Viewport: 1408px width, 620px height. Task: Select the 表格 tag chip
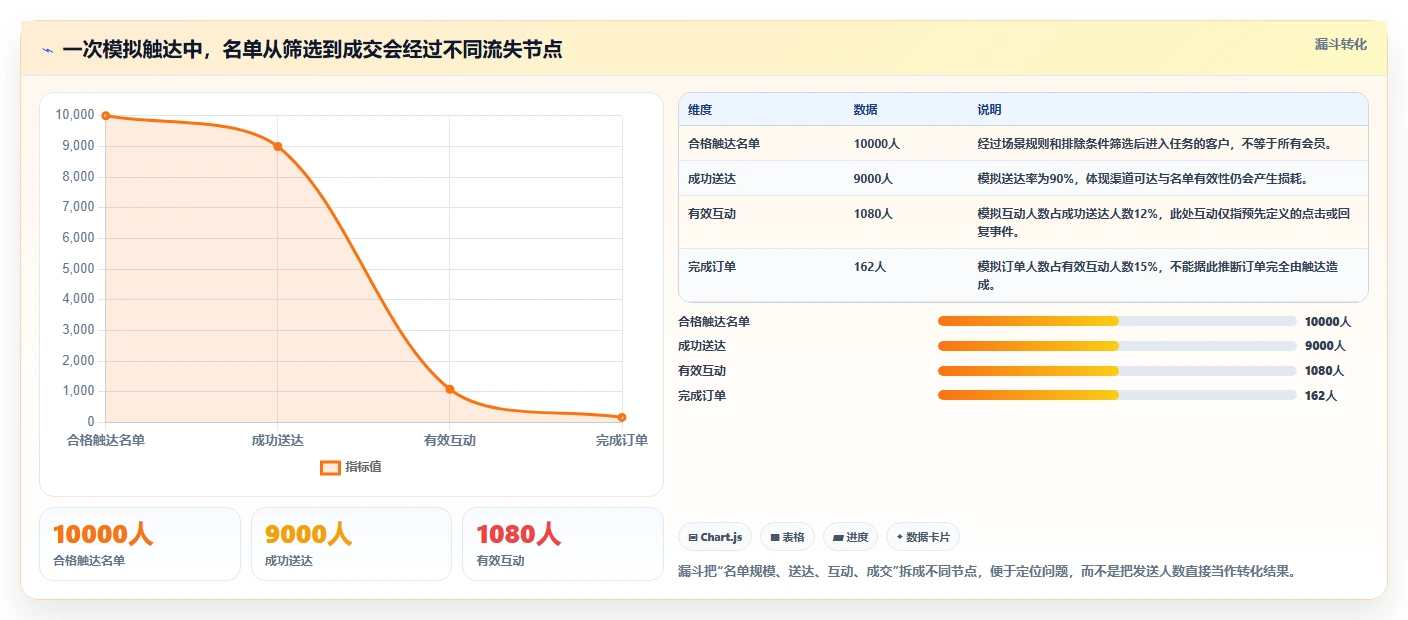point(788,537)
